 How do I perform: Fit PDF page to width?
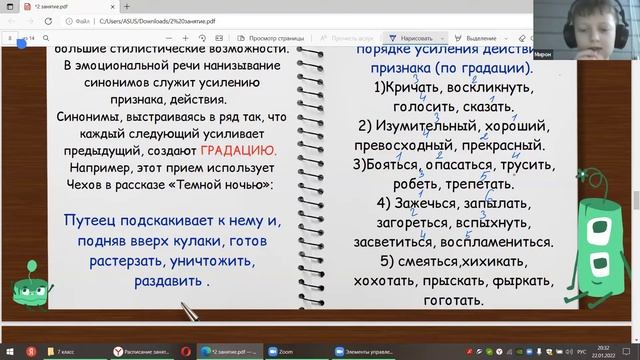coord(219,38)
